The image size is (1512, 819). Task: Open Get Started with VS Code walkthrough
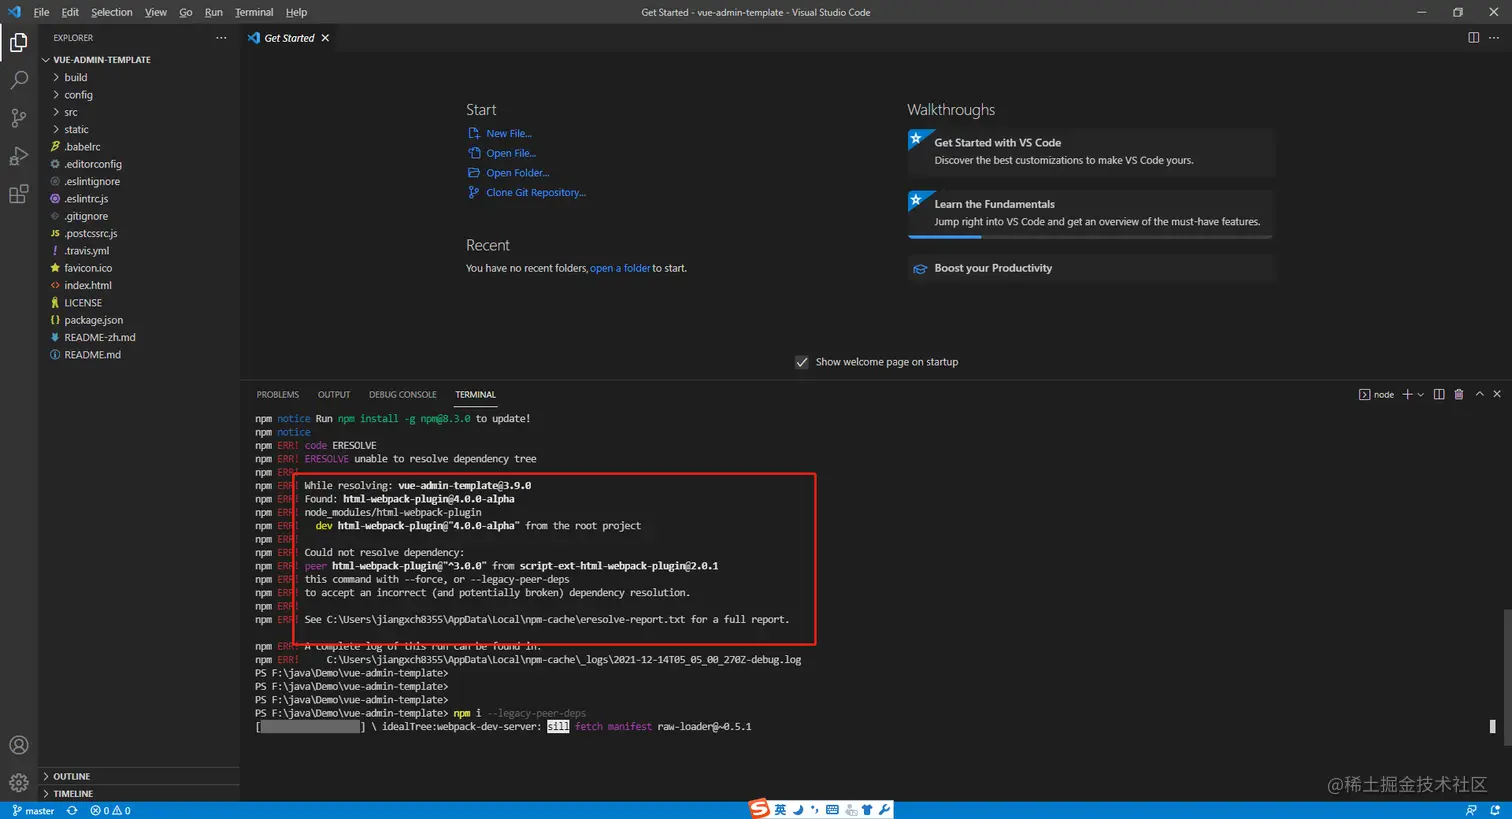(x=1091, y=151)
